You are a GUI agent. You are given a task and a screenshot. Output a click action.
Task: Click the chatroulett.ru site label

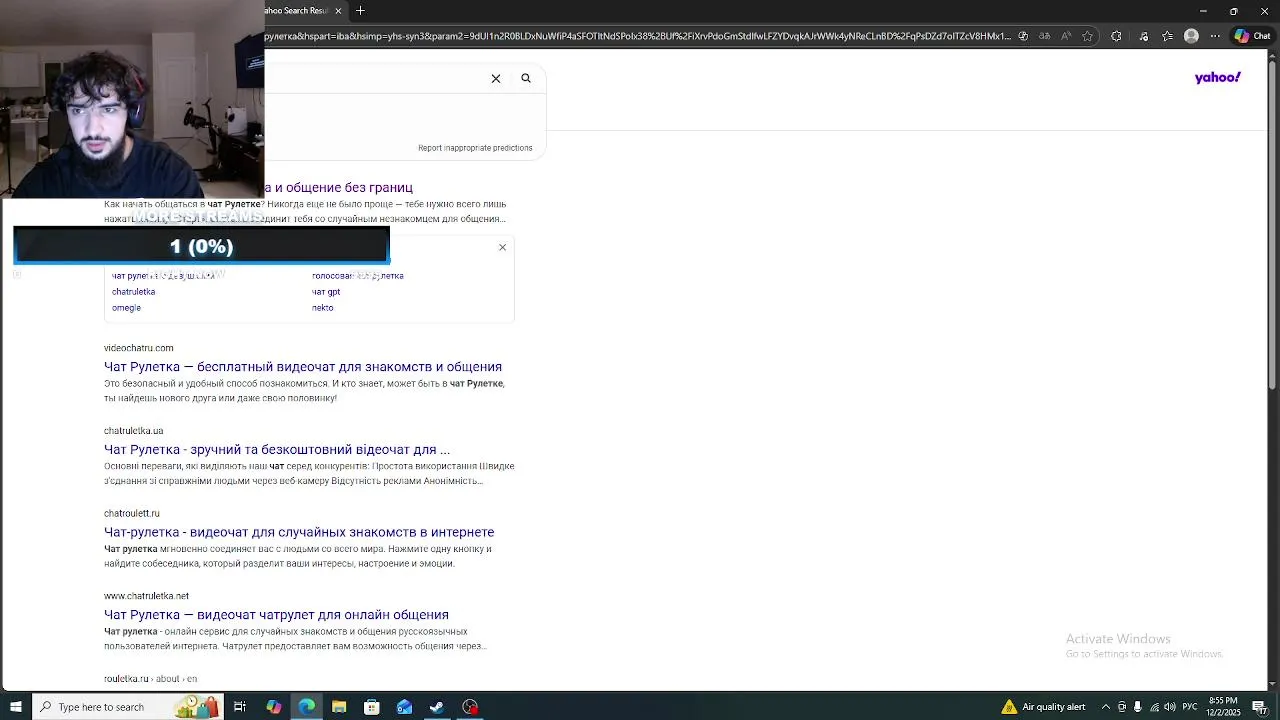click(x=132, y=514)
